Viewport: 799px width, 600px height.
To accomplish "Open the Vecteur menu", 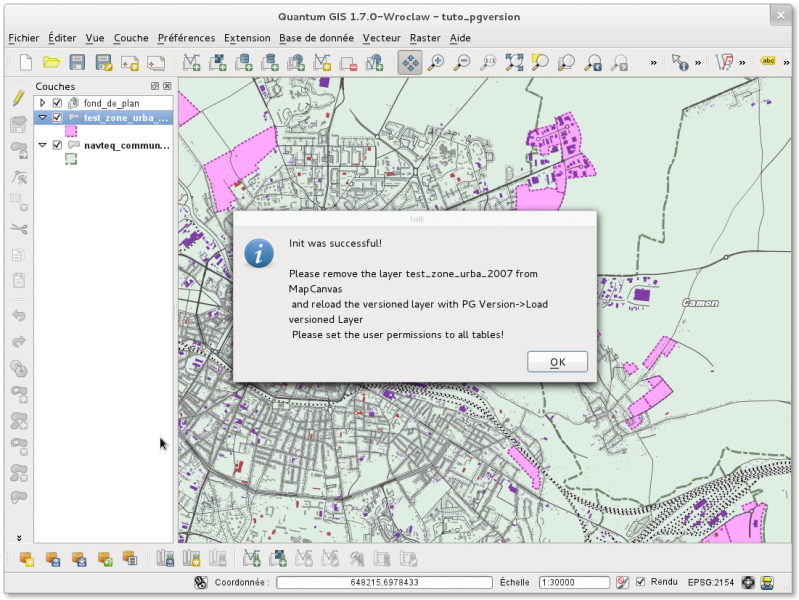I will (x=381, y=38).
